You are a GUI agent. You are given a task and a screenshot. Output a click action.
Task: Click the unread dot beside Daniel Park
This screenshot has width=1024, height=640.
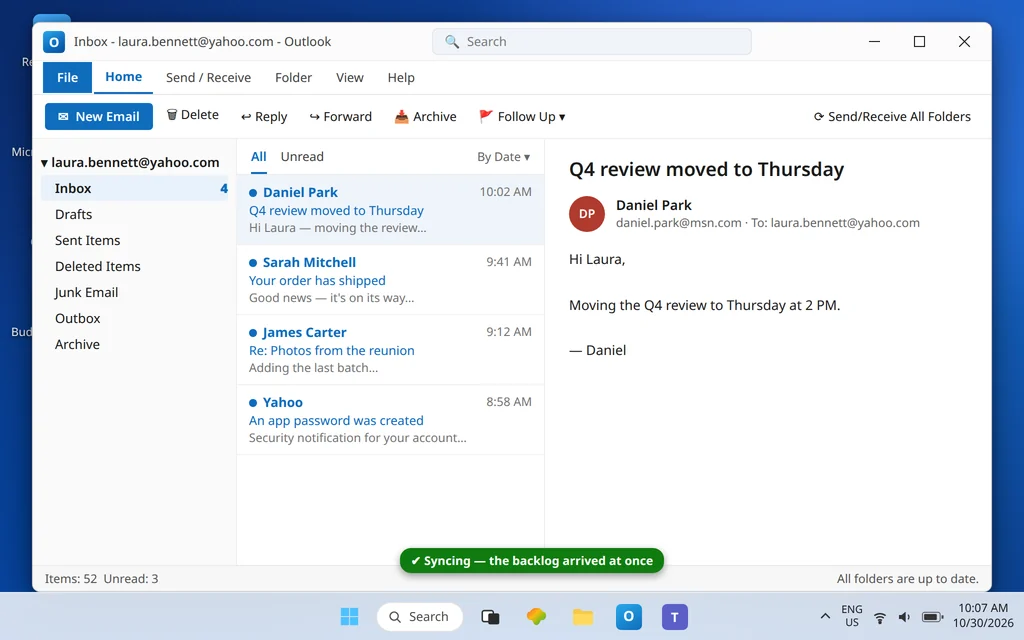[x=253, y=193]
